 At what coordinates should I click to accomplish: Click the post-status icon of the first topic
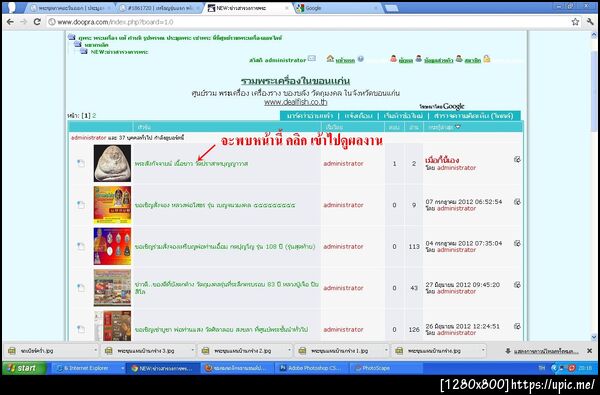pos(81,163)
